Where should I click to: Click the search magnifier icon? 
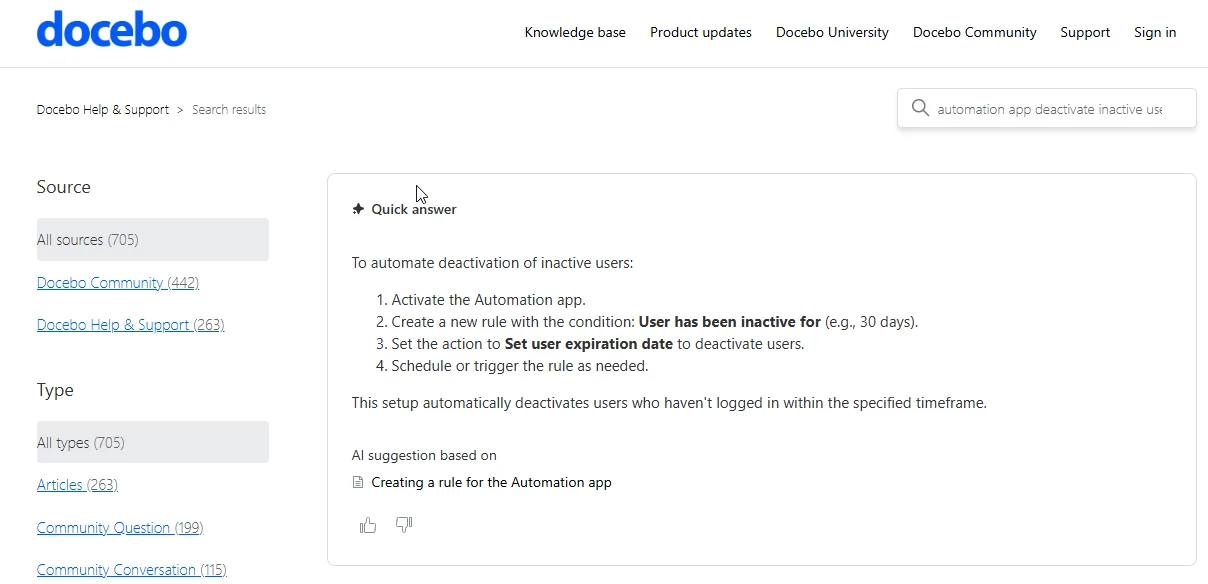tap(919, 109)
